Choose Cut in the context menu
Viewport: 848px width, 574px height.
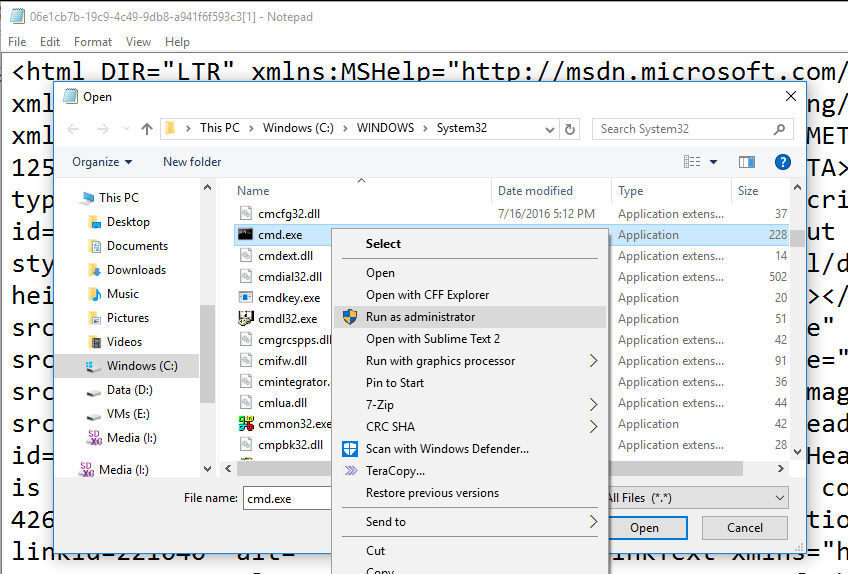click(469, 551)
